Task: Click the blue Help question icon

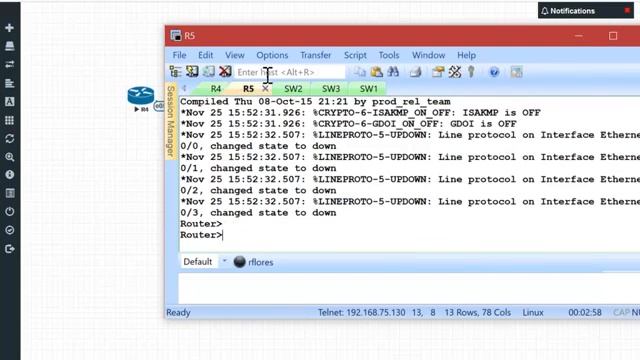Action: pos(494,72)
